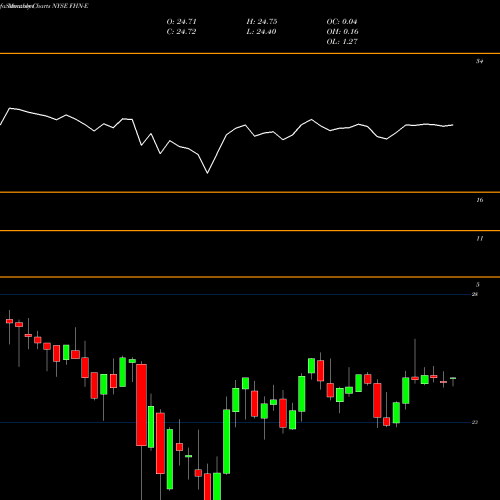Click the '11' indicator axis label
Viewport: 500px width, 500px height.
coord(479,239)
